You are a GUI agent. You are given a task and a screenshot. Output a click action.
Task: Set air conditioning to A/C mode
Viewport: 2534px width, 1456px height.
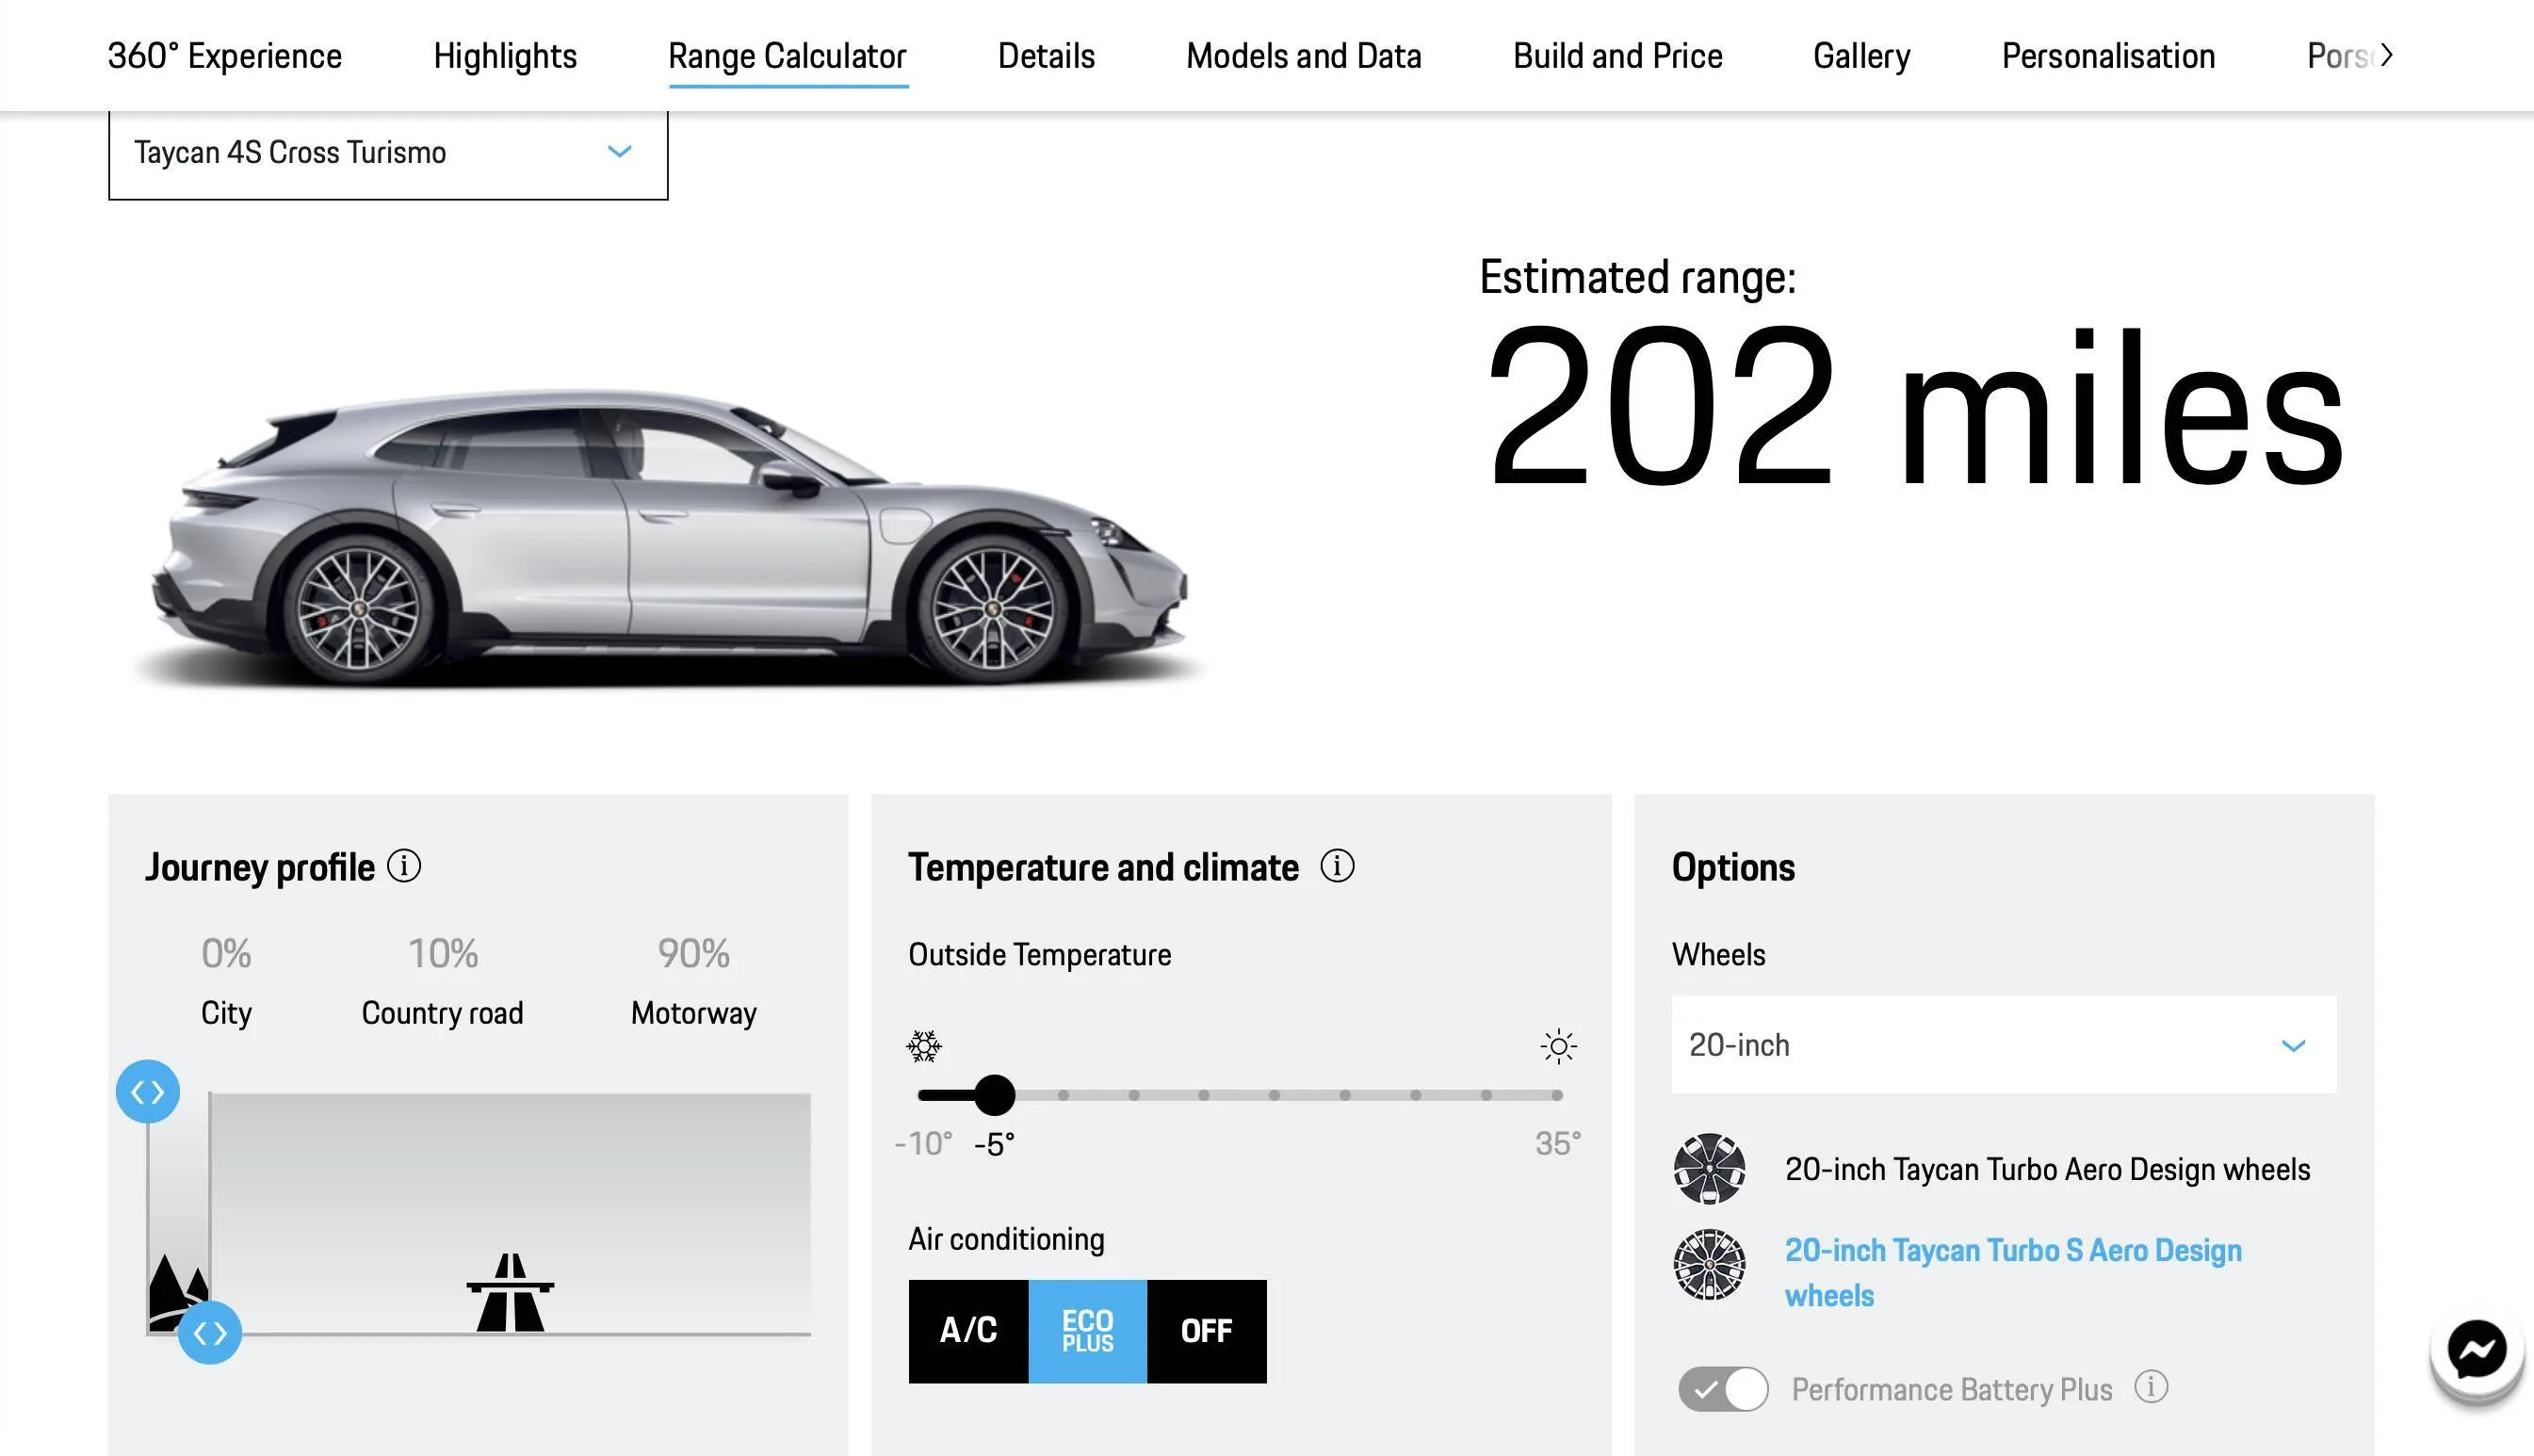[x=968, y=1331]
